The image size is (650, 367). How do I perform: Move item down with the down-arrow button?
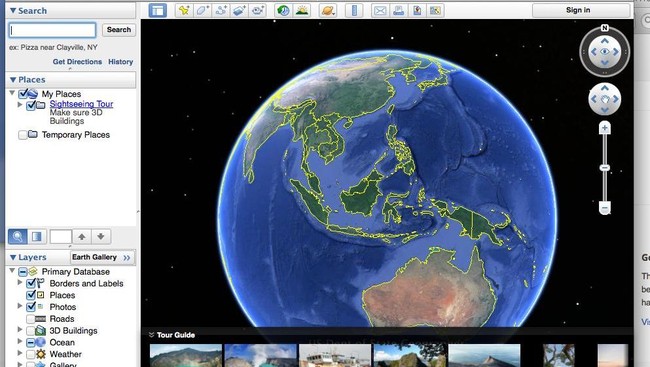coord(101,236)
